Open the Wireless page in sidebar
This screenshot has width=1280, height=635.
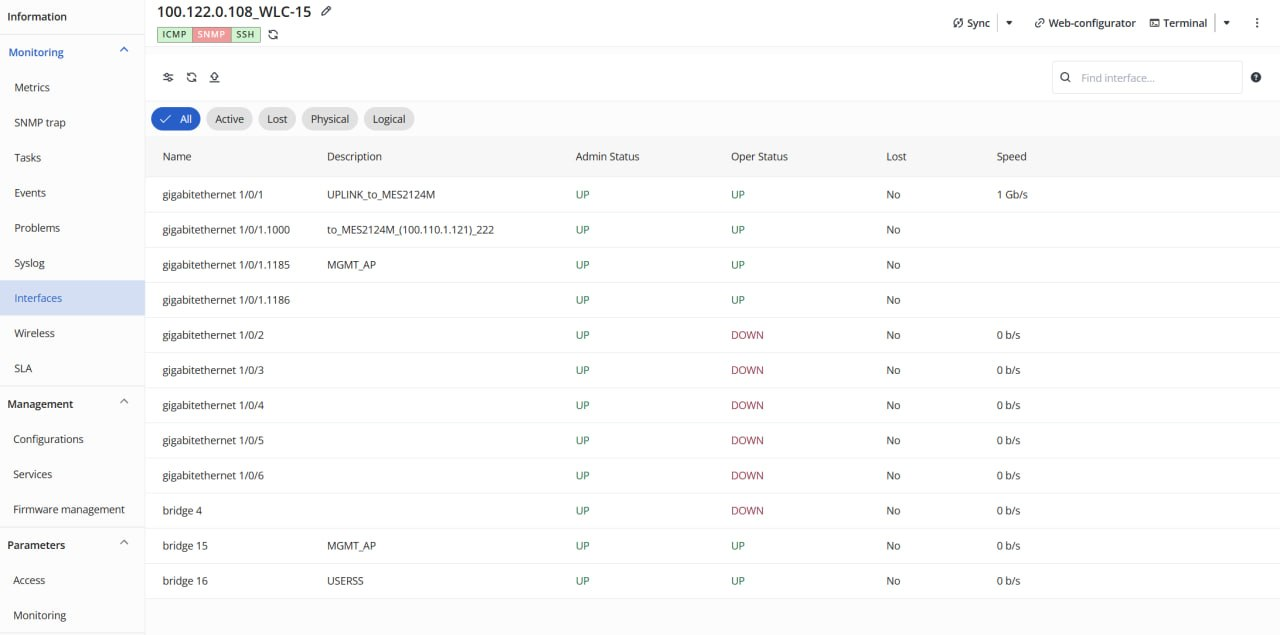click(x=34, y=333)
